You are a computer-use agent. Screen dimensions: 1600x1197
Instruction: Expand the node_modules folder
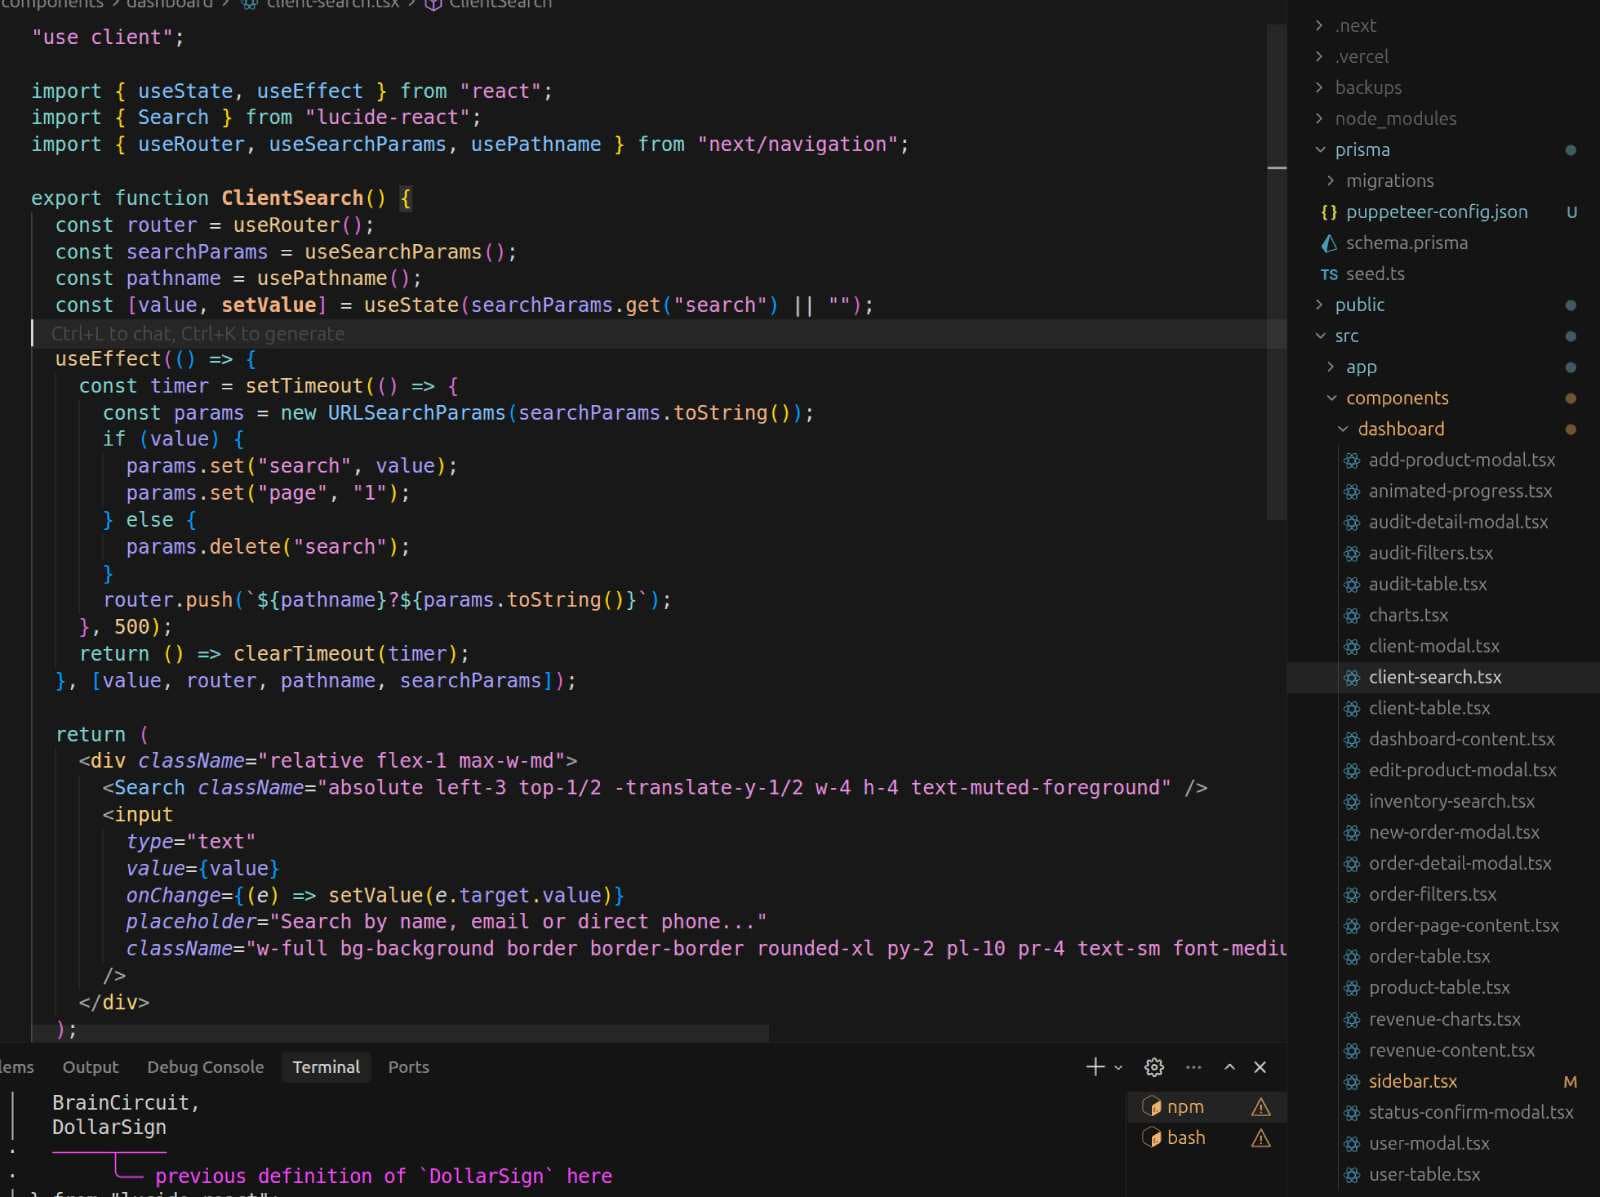(x=1395, y=118)
